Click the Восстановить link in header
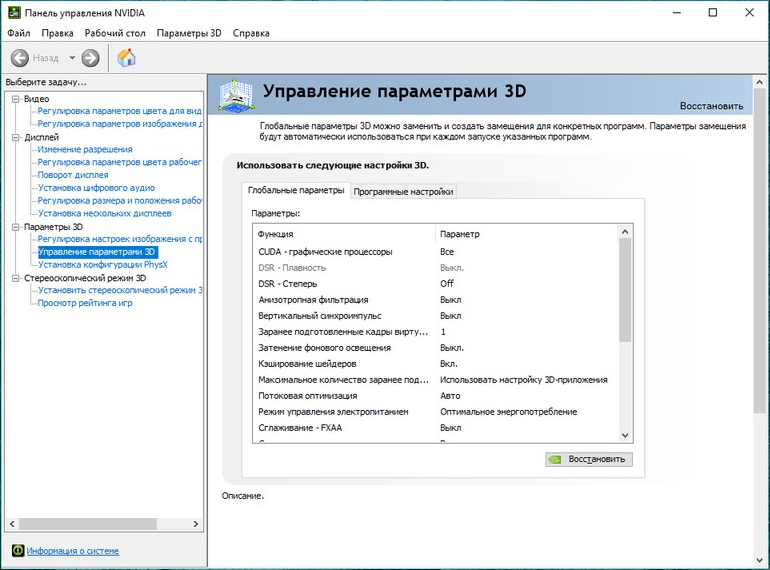Image resolution: width=770 pixels, height=570 pixels. coord(711,106)
